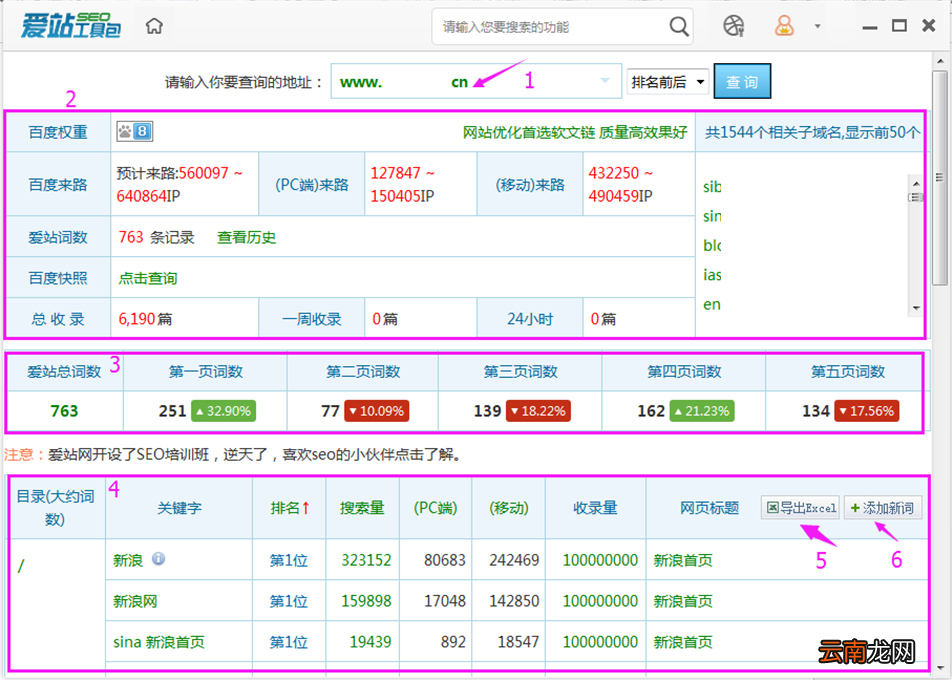Open the keyword 新浪网 link
The width and height of the screenshot is (952, 680).
(135, 601)
